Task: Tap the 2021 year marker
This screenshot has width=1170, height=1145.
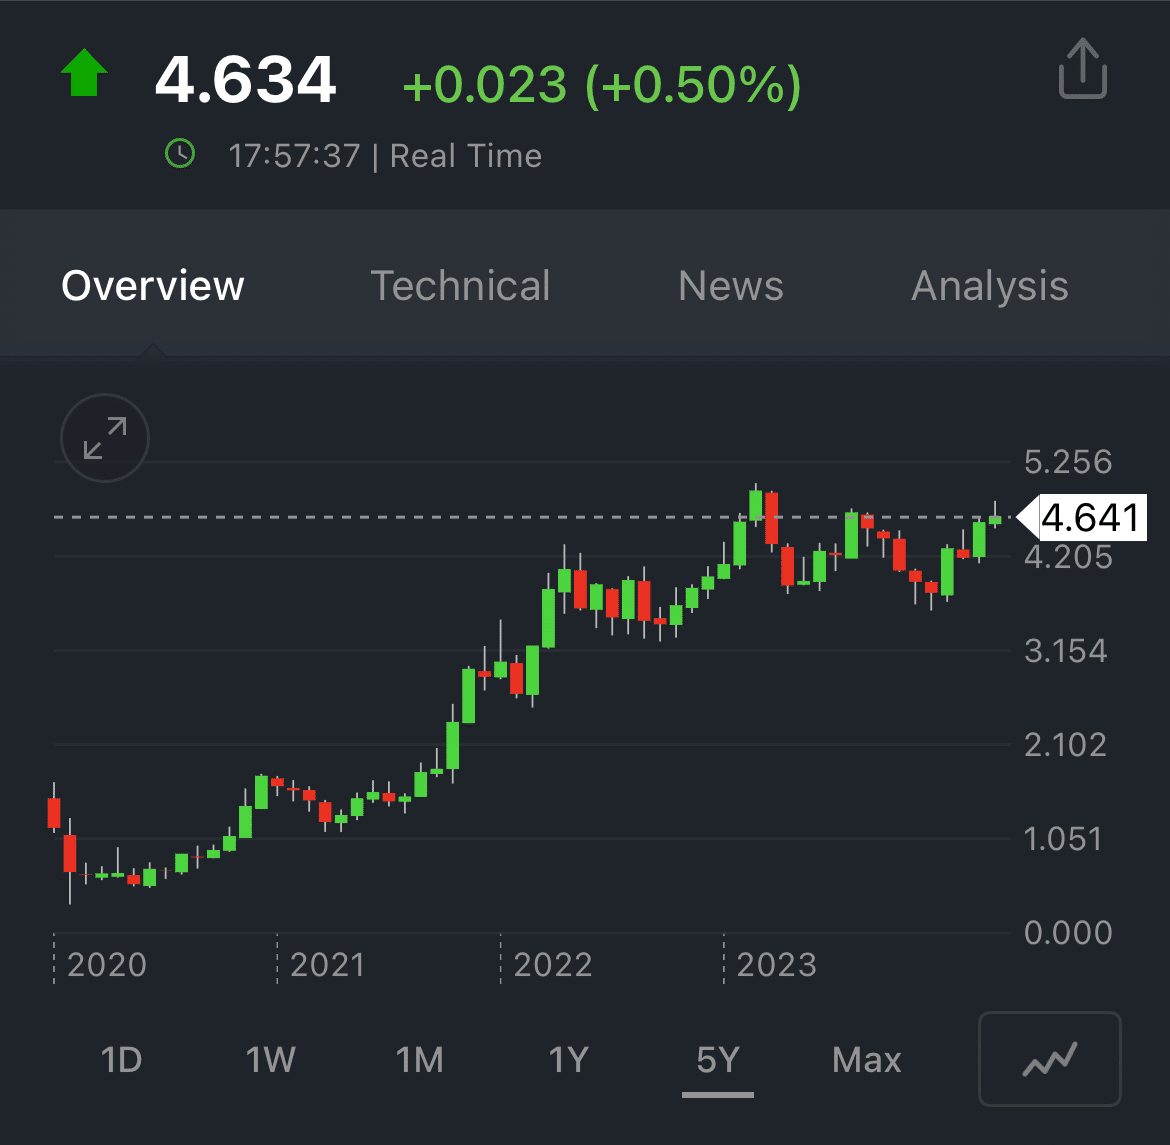Action: (328, 965)
